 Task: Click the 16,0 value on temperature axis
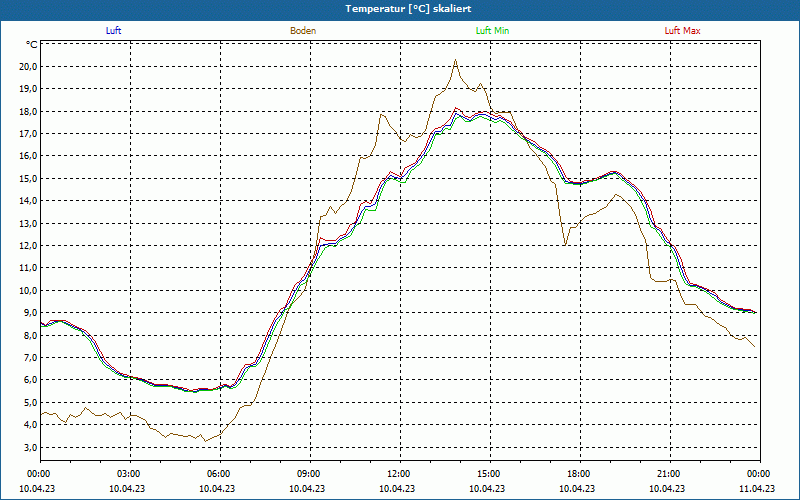(x=28, y=156)
